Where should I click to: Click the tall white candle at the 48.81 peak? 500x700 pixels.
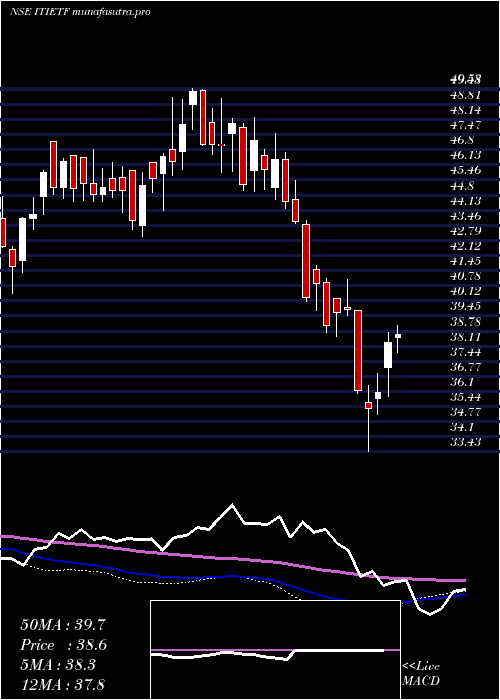point(193,98)
